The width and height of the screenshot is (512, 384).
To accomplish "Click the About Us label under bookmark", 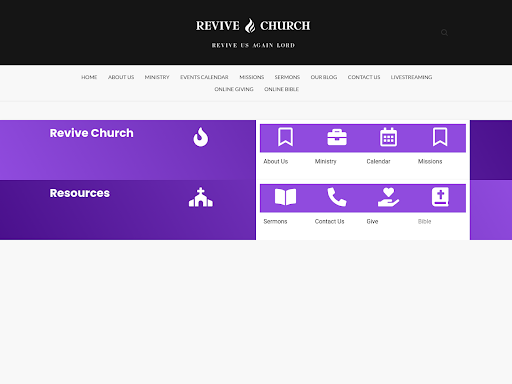I will click(x=276, y=161).
